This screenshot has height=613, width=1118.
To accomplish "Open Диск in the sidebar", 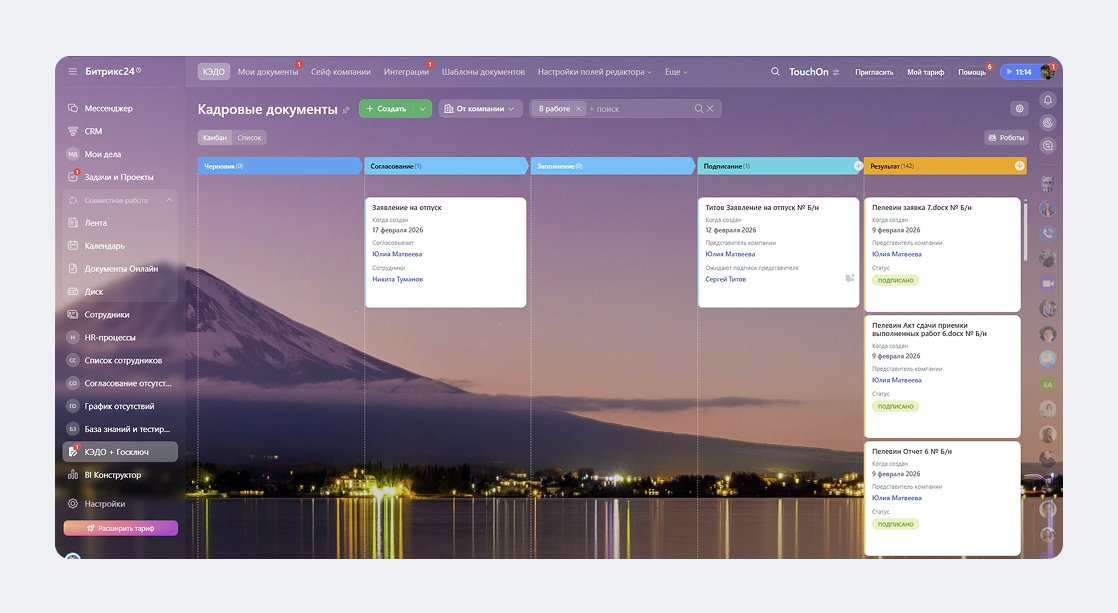I will click(93, 292).
